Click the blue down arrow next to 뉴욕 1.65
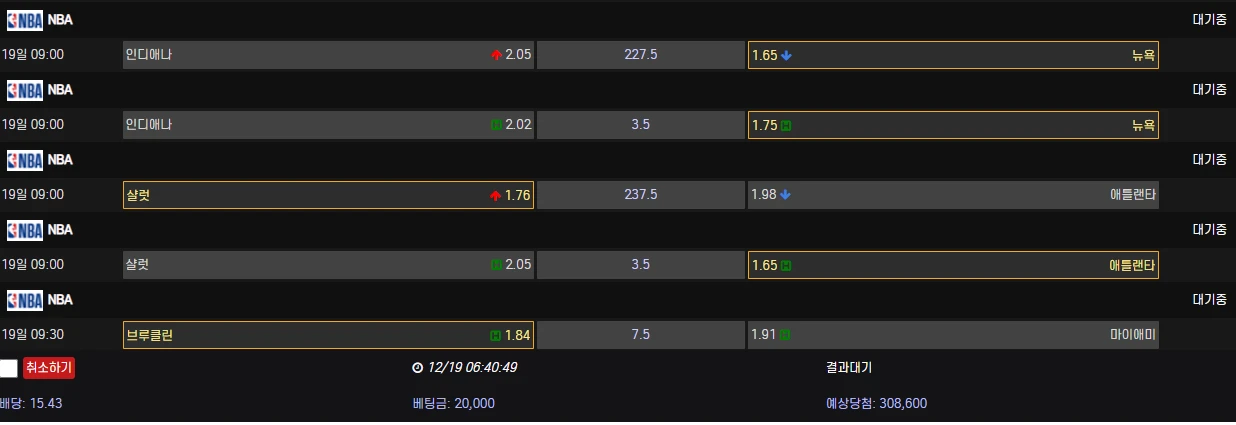This screenshot has height=425, width=1236. click(x=786, y=55)
